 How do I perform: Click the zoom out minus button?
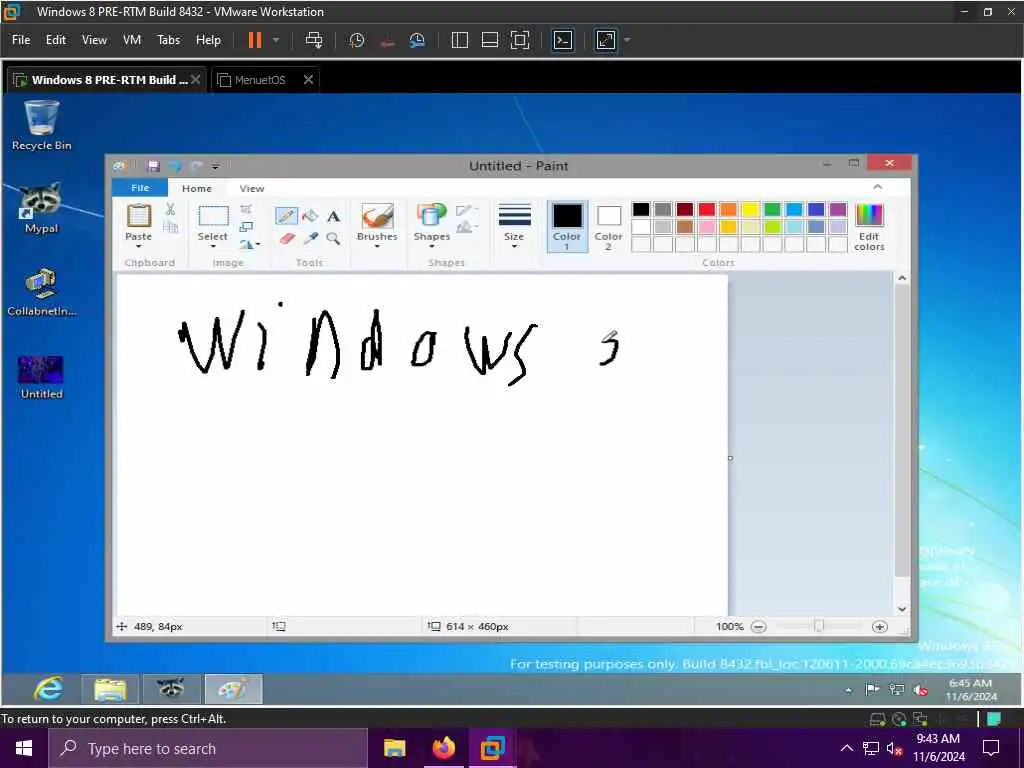pos(758,626)
